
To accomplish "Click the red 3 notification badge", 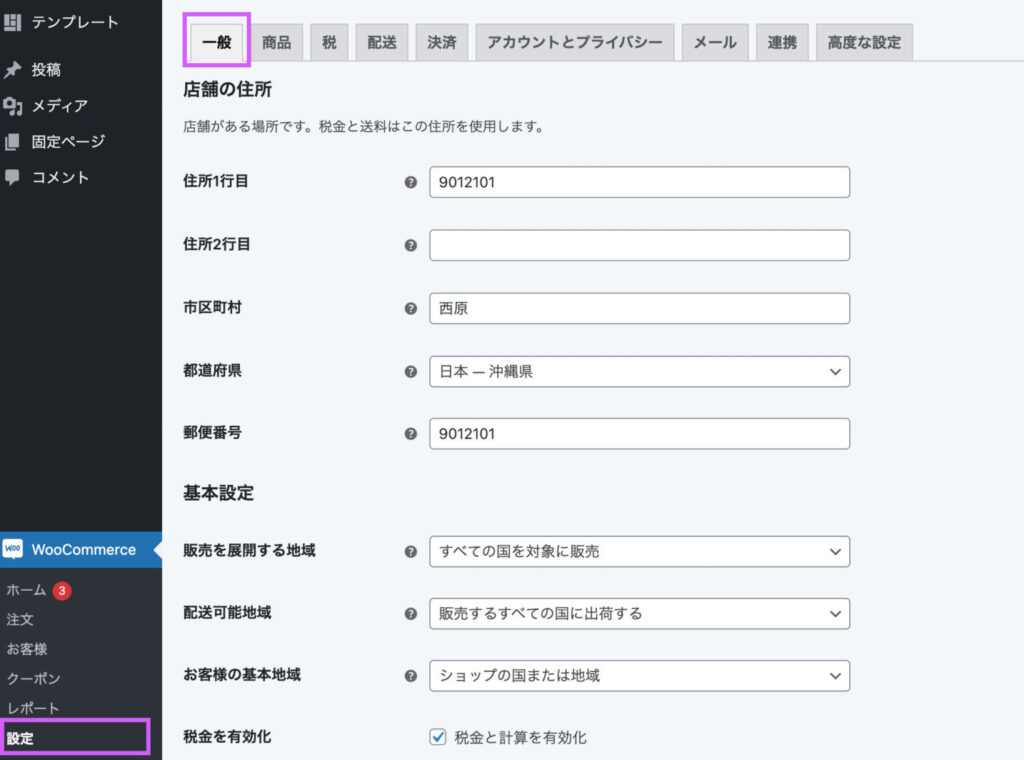I will 62,591.
